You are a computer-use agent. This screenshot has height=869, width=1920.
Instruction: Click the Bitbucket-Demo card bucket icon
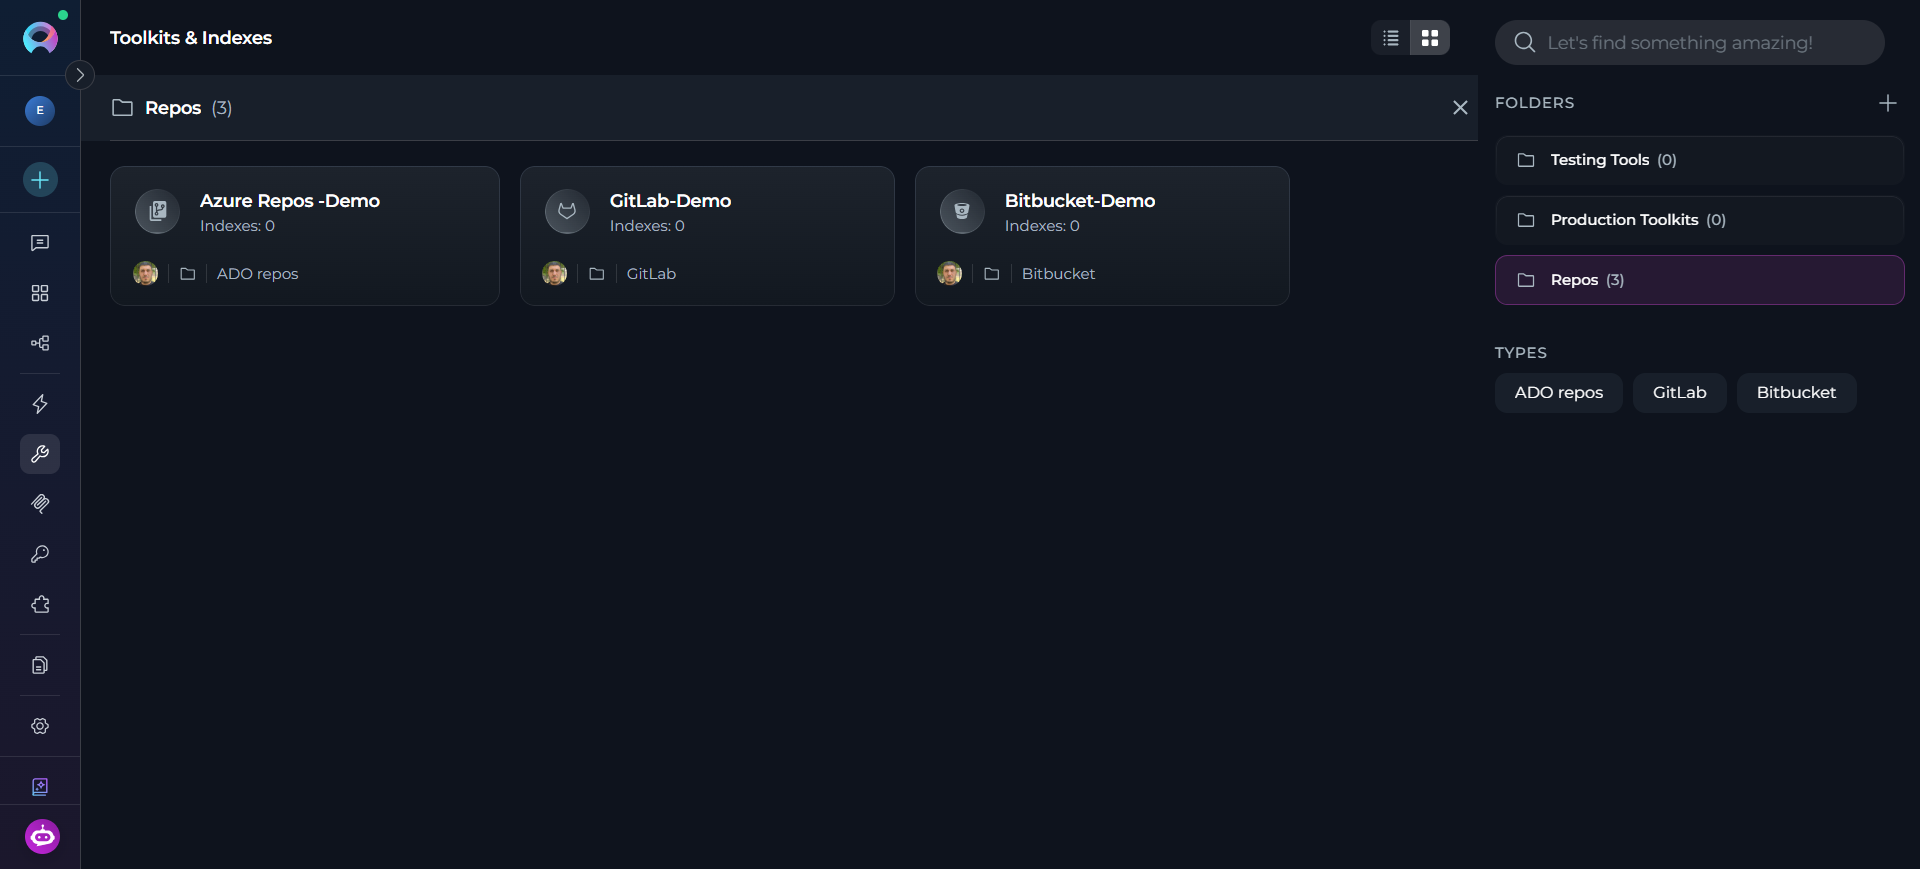click(962, 211)
